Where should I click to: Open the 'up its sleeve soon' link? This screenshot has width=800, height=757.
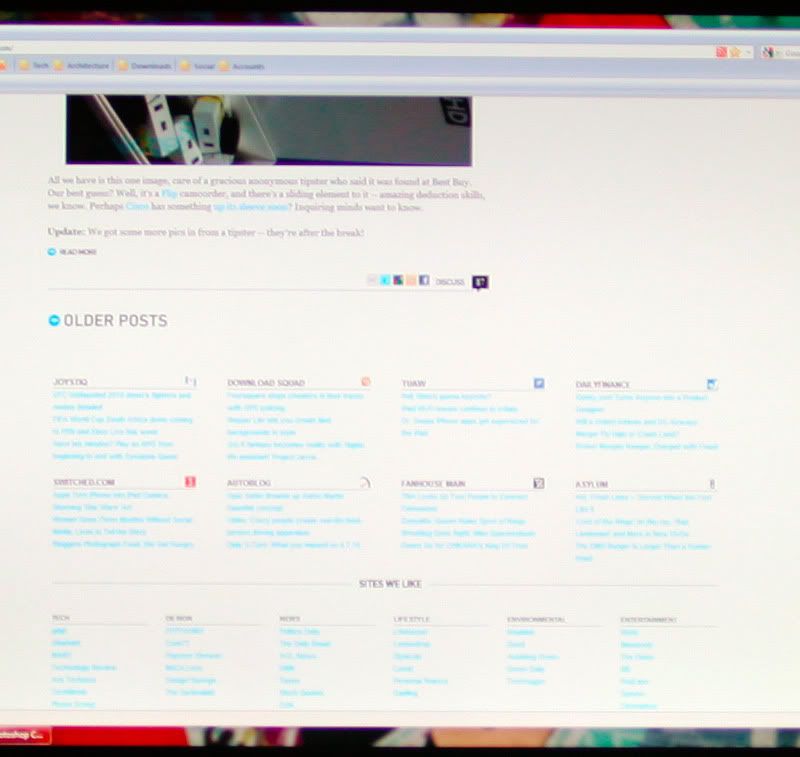click(251, 207)
